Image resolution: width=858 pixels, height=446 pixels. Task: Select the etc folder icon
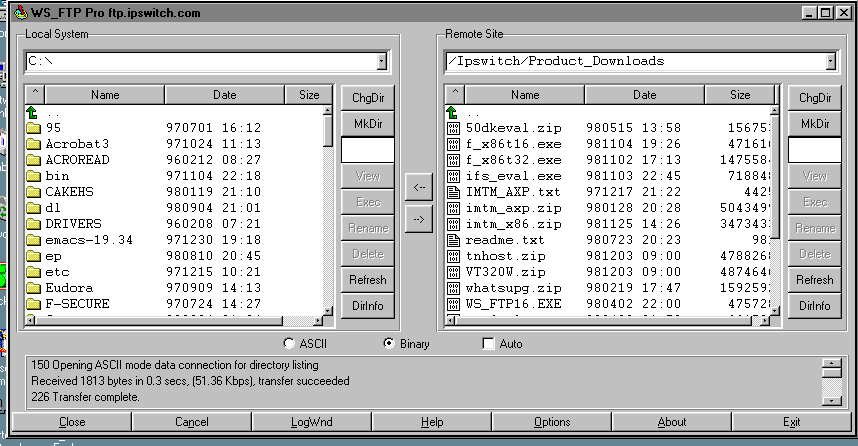(x=33, y=272)
